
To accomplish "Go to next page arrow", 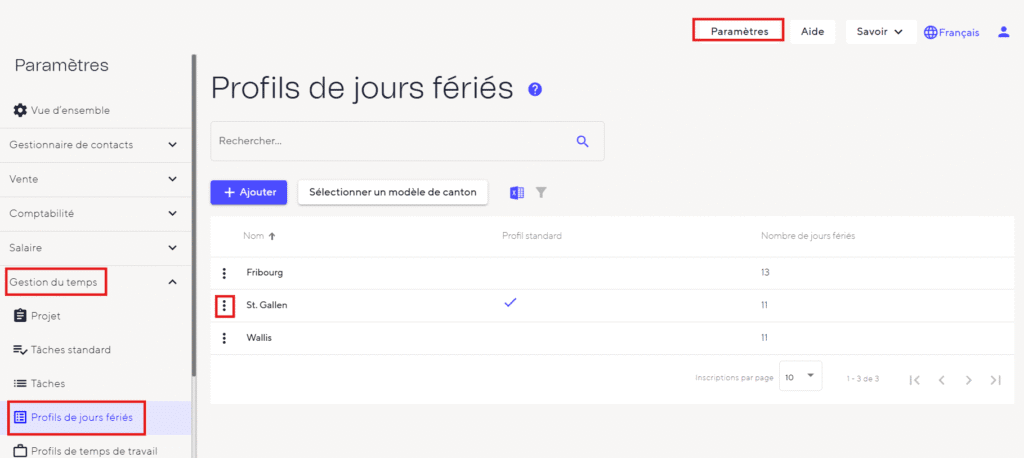I will coord(968,380).
